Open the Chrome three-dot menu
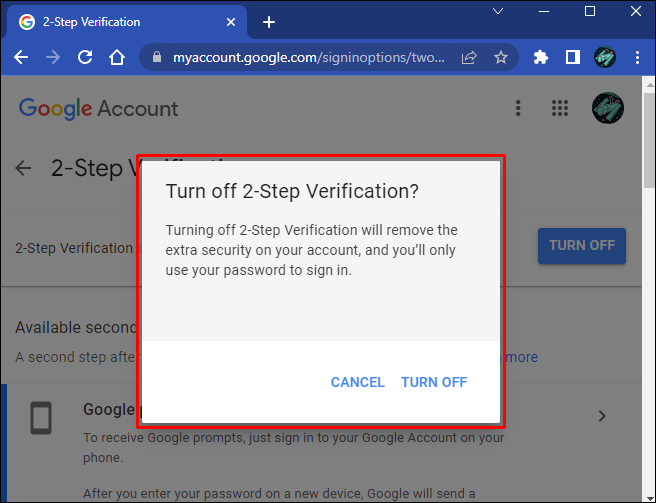The image size is (656, 503). coord(637,58)
